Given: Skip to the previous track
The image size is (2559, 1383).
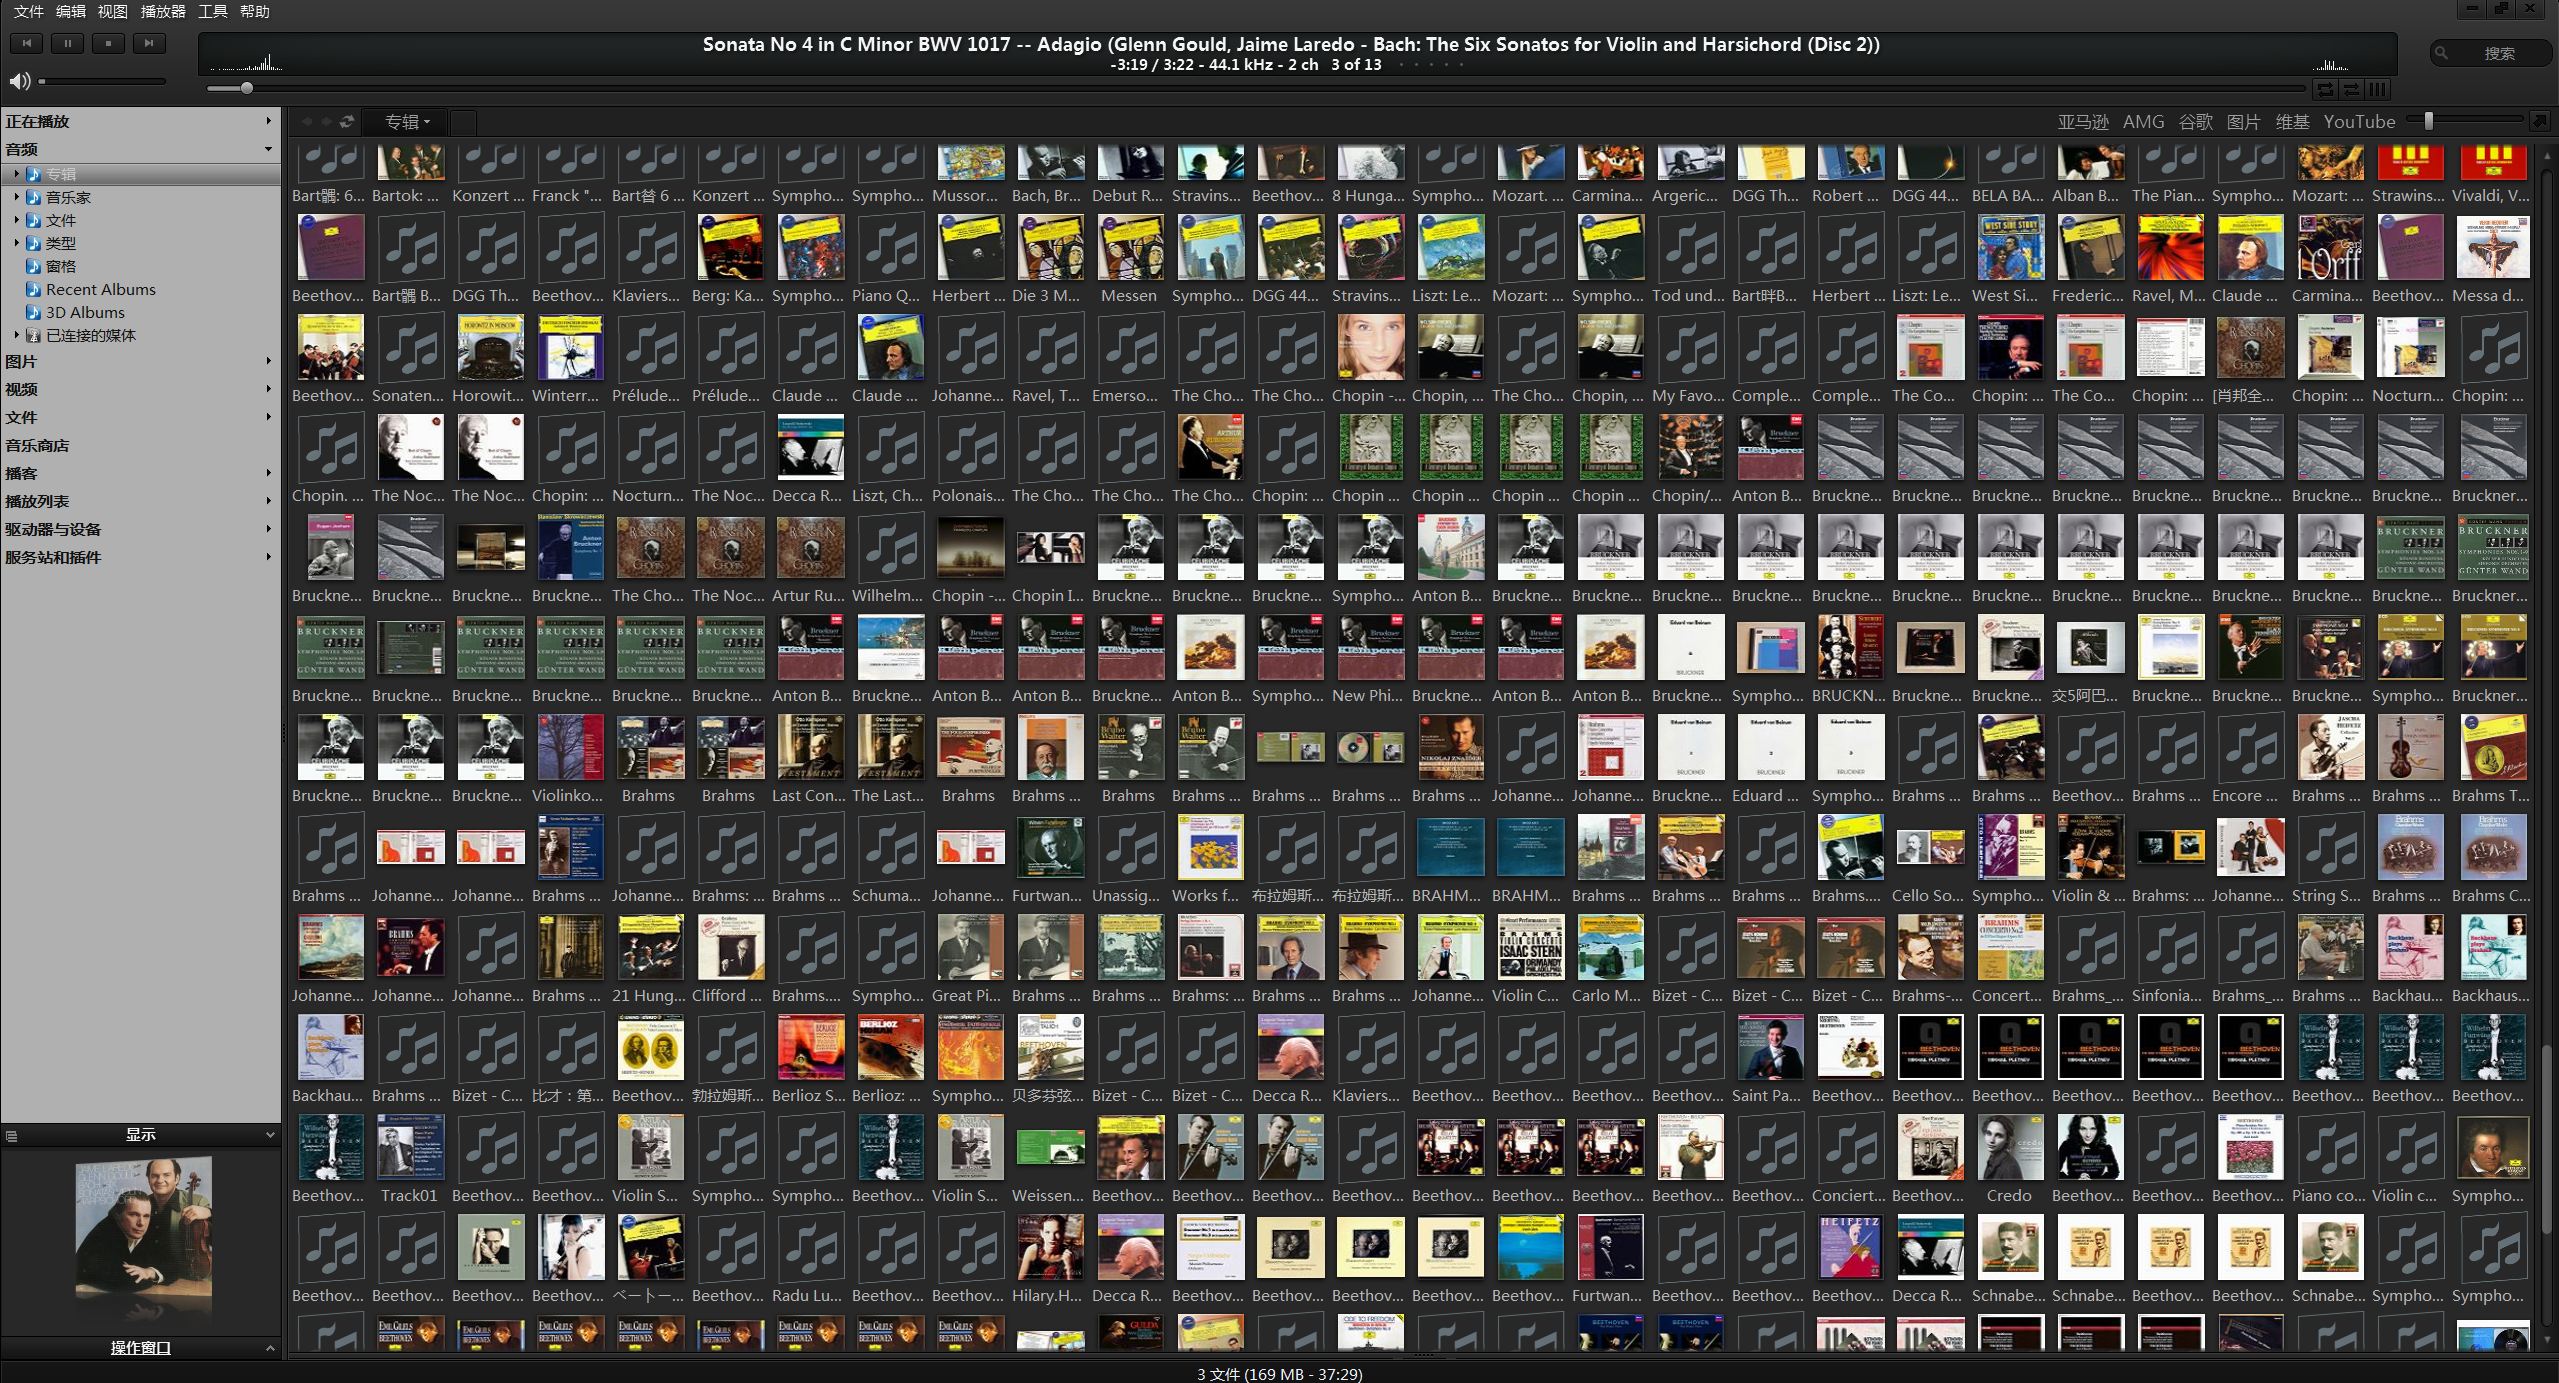Looking at the screenshot, I should [x=27, y=43].
